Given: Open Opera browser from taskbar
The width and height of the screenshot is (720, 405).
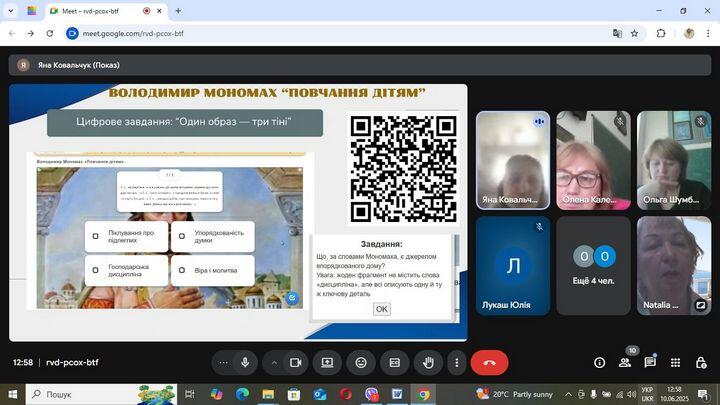Looking at the screenshot, I should [346, 394].
